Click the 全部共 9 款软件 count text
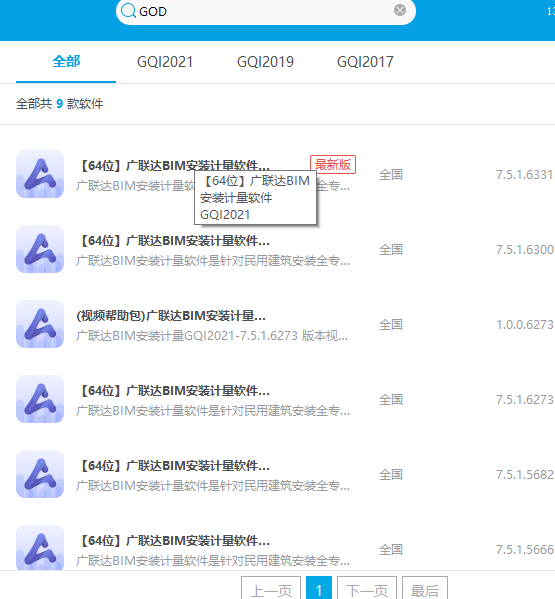The width and height of the screenshot is (555, 599). point(60,104)
